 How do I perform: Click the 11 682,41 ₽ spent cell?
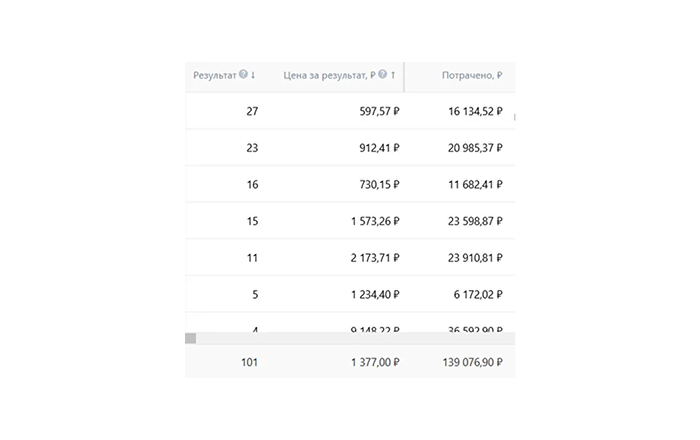pyautogui.click(x=475, y=184)
